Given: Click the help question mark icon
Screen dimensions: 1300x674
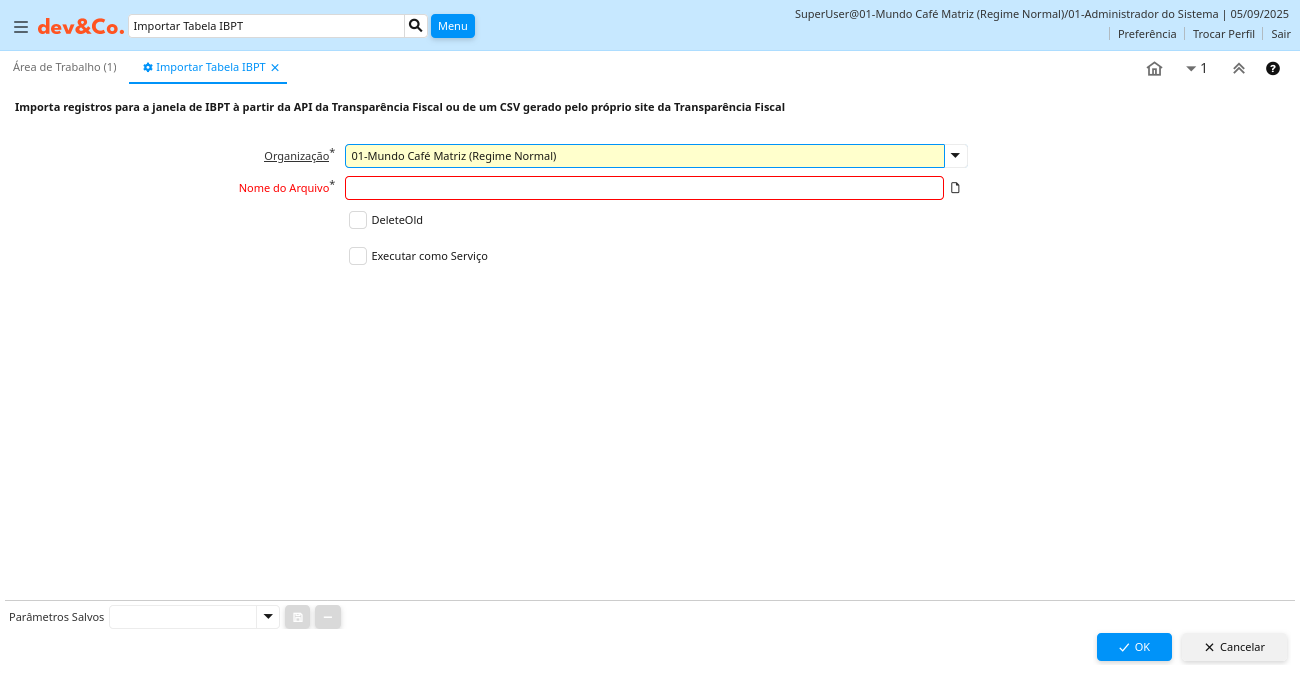Looking at the screenshot, I should point(1273,69).
